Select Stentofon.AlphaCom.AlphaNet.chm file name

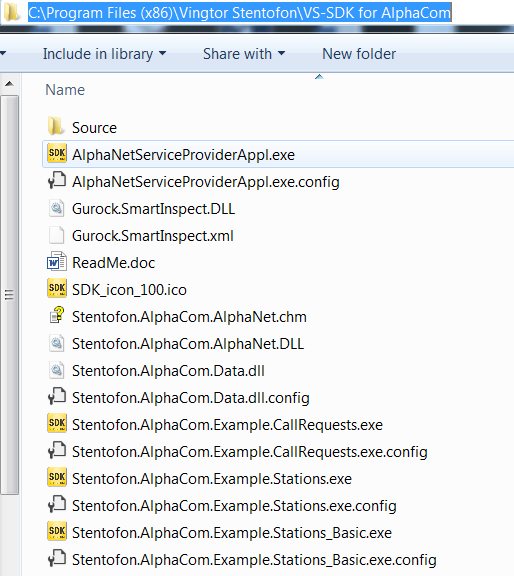tap(189, 317)
